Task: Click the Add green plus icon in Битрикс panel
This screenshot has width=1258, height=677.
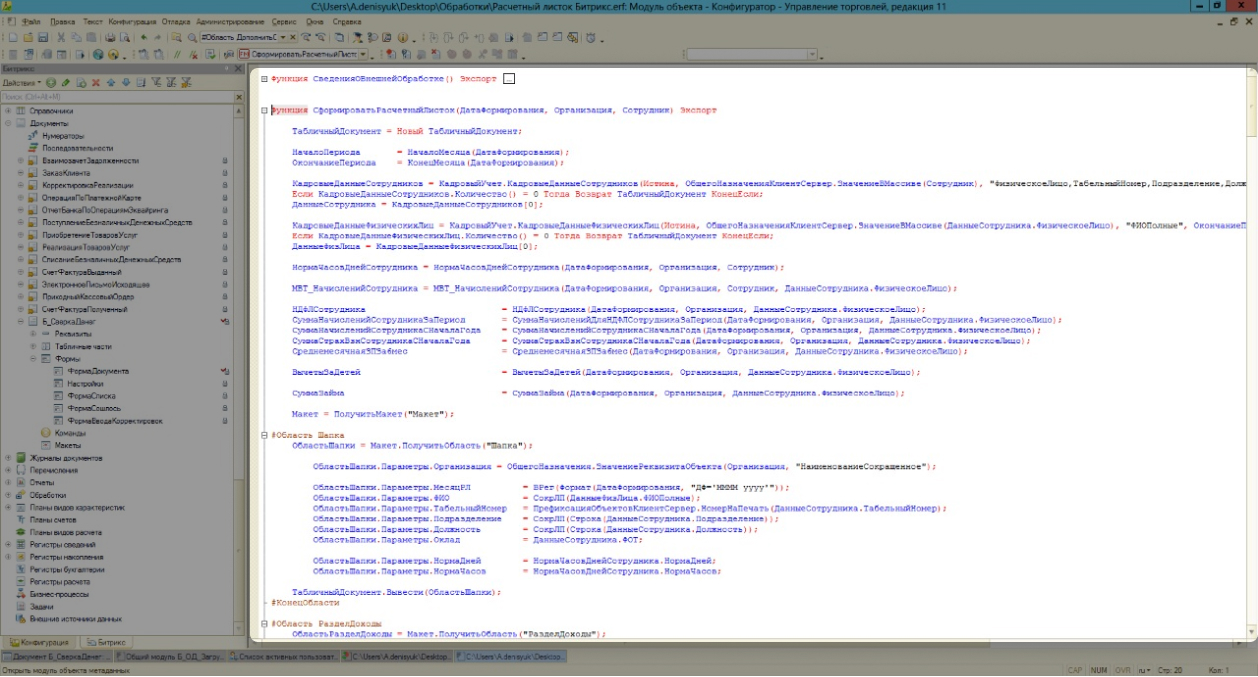Action: (51, 82)
